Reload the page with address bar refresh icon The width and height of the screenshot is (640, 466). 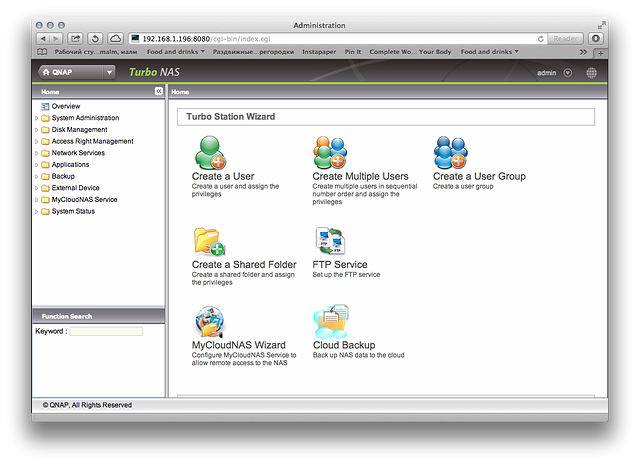coord(540,39)
